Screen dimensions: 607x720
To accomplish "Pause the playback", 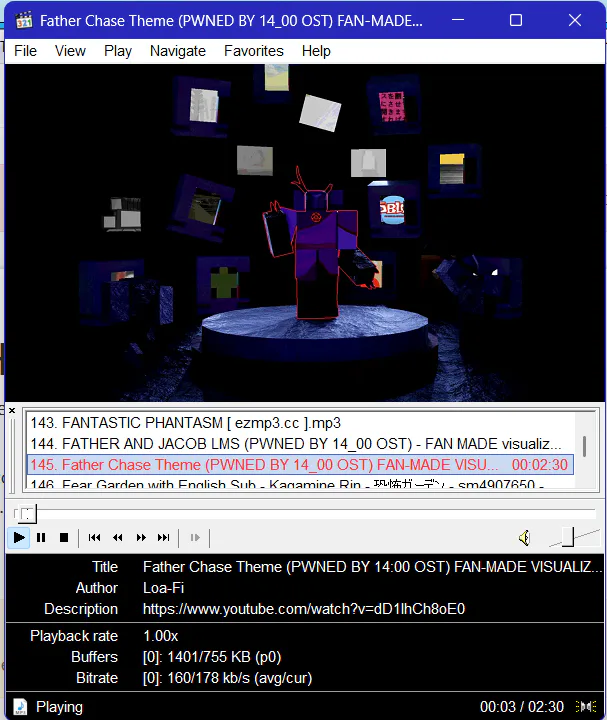I will click(x=41, y=537).
